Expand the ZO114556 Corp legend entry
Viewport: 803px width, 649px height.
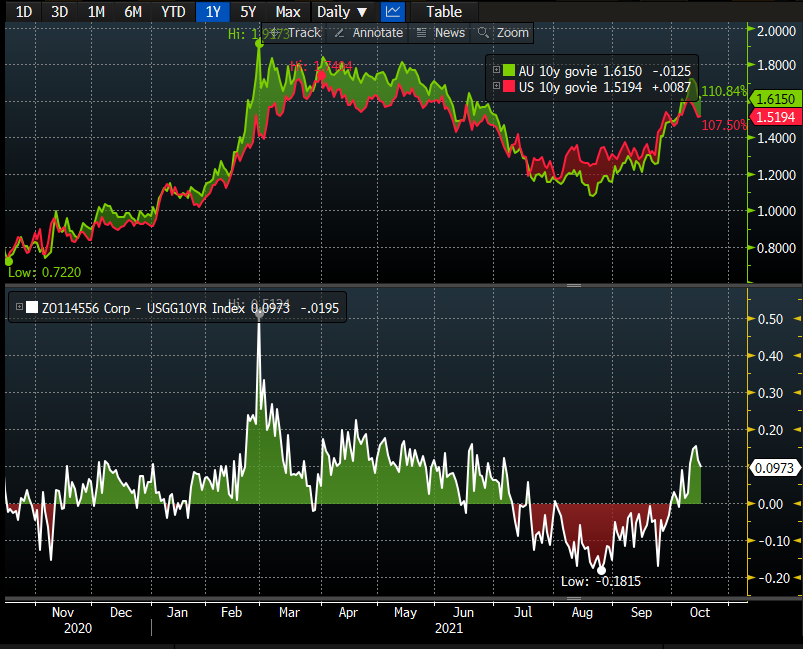(19, 309)
